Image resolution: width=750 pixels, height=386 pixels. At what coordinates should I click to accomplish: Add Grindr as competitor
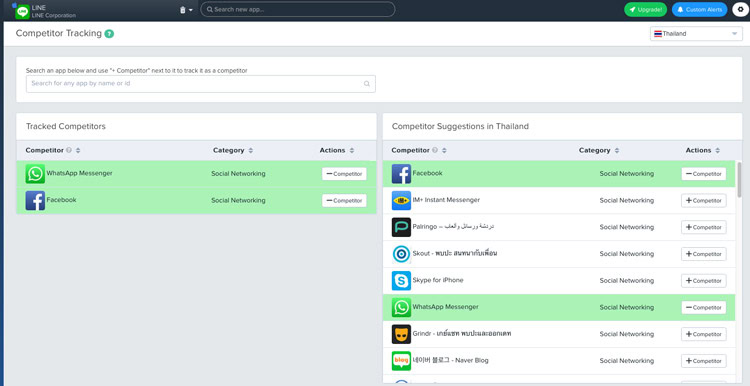tap(704, 334)
